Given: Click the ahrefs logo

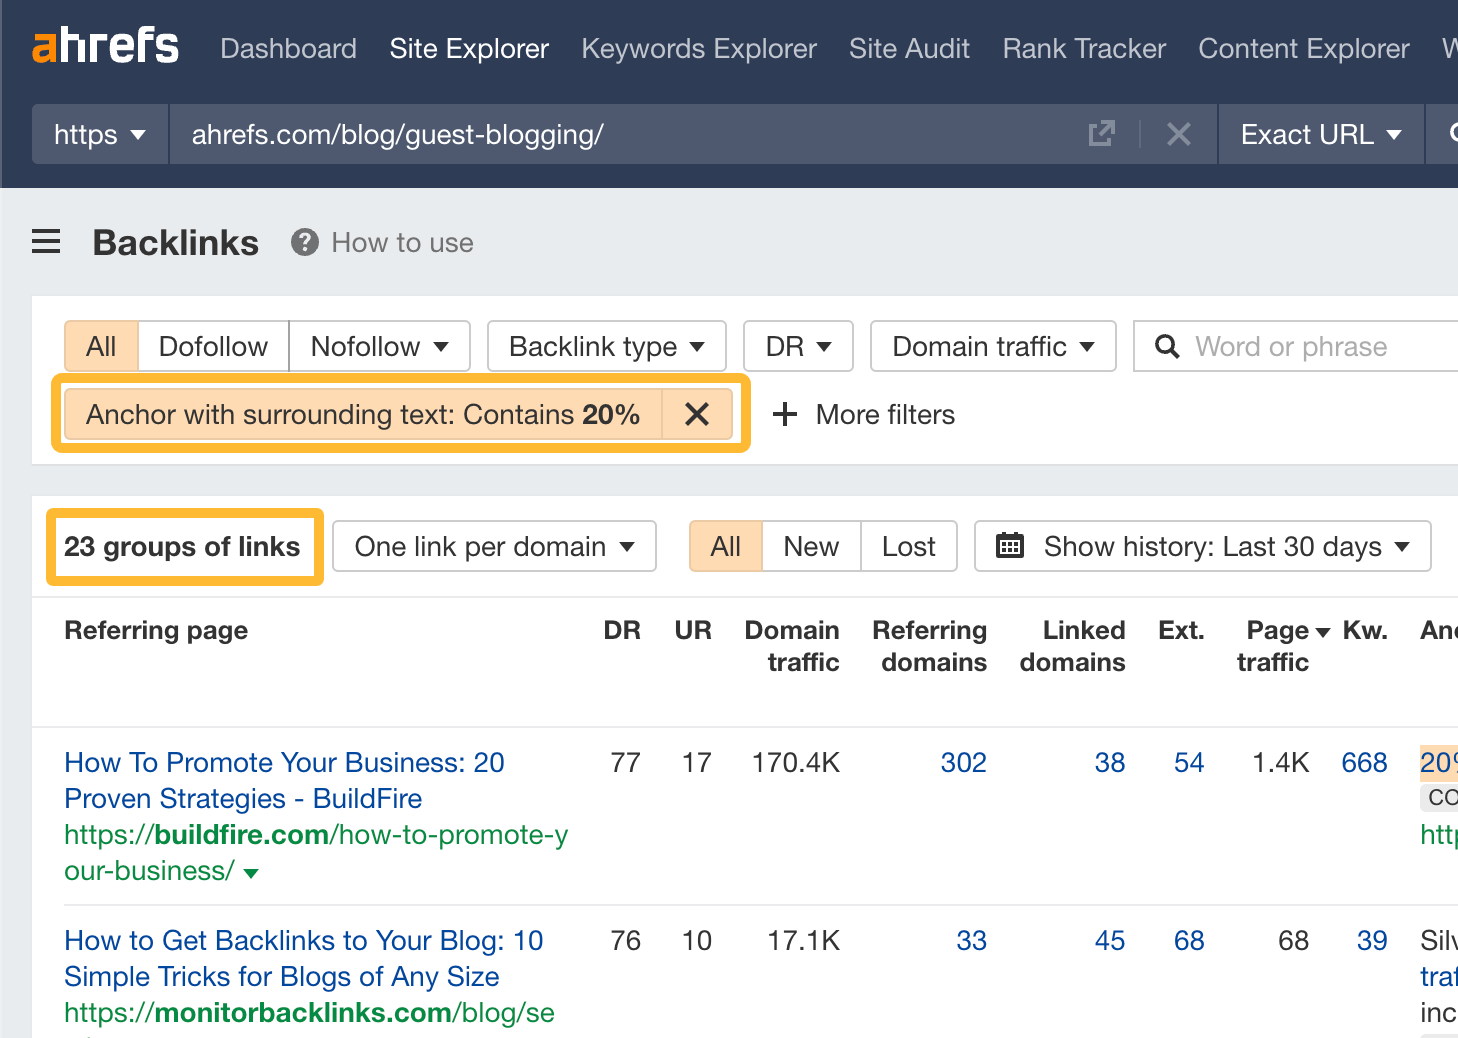Looking at the screenshot, I should click(x=104, y=45).
